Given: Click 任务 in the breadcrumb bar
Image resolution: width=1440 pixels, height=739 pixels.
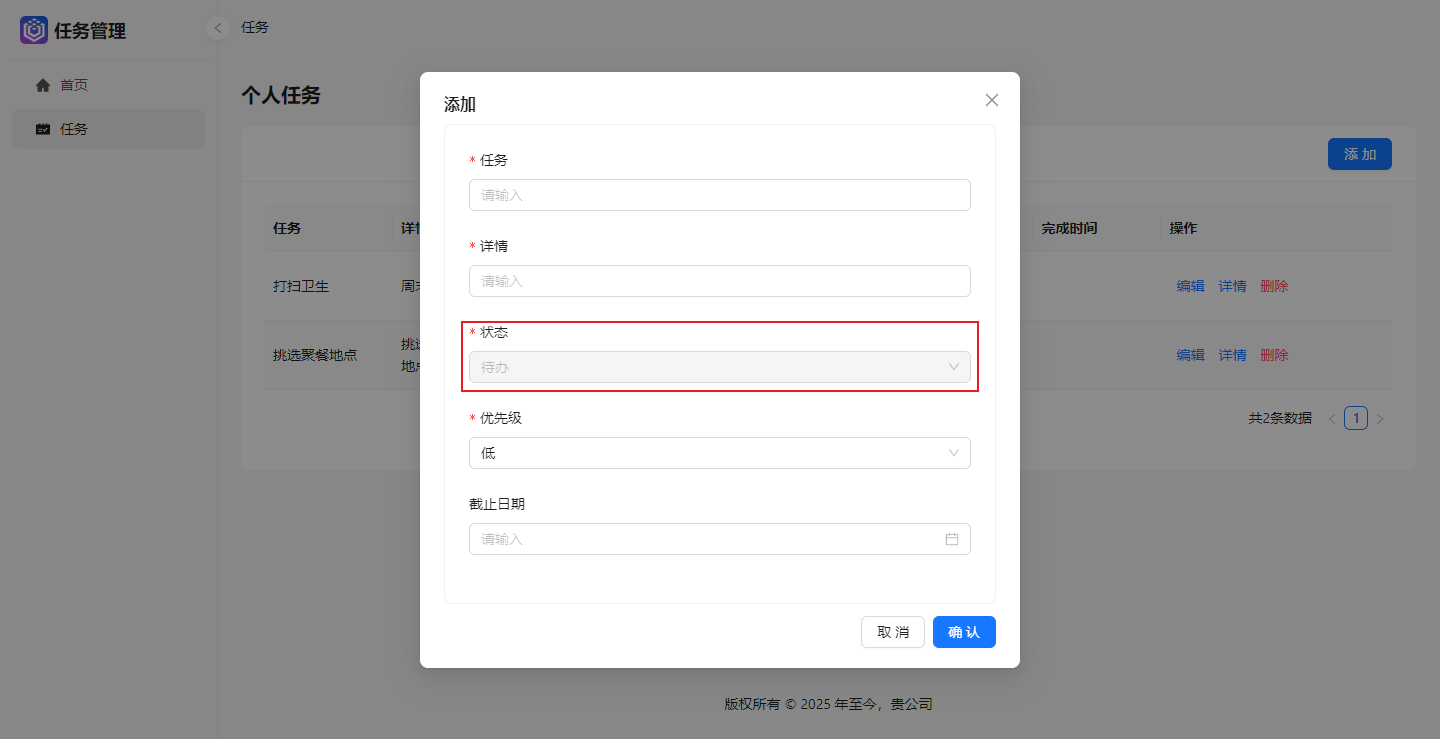Looking at the screenshot, I should [x=254, y=27].
